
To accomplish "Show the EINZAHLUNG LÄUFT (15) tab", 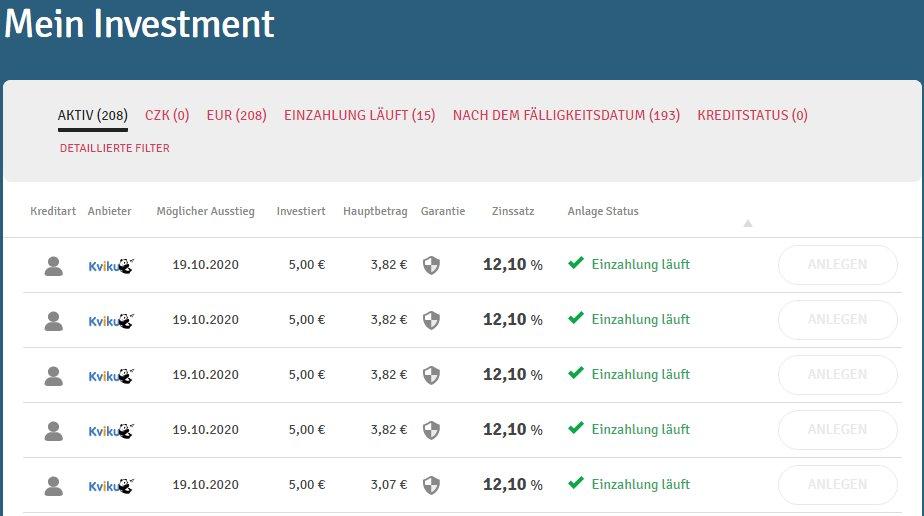I will [359, 115].
